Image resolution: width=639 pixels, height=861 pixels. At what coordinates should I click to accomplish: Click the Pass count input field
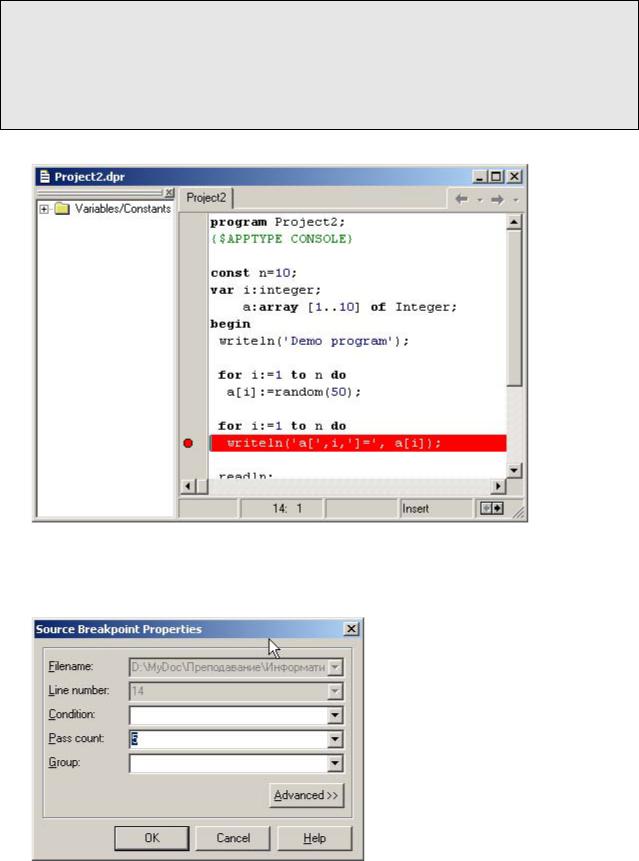[x=228, y=739]
